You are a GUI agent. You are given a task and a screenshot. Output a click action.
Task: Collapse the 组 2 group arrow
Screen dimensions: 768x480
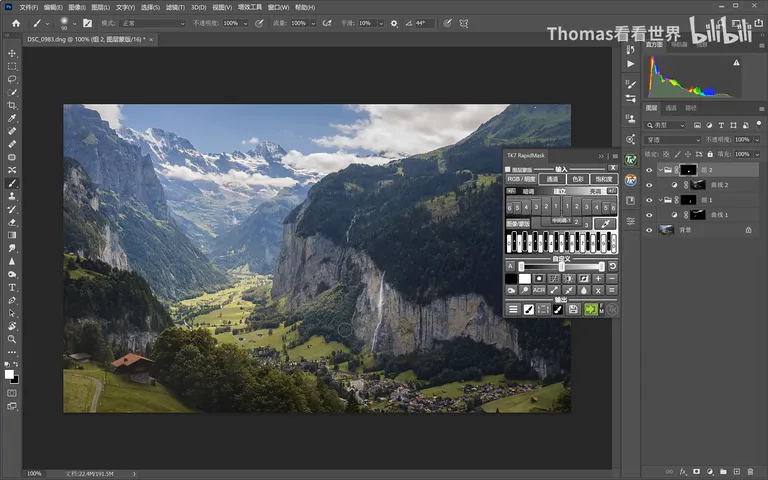pyautogui.click(x=660, y=170)
